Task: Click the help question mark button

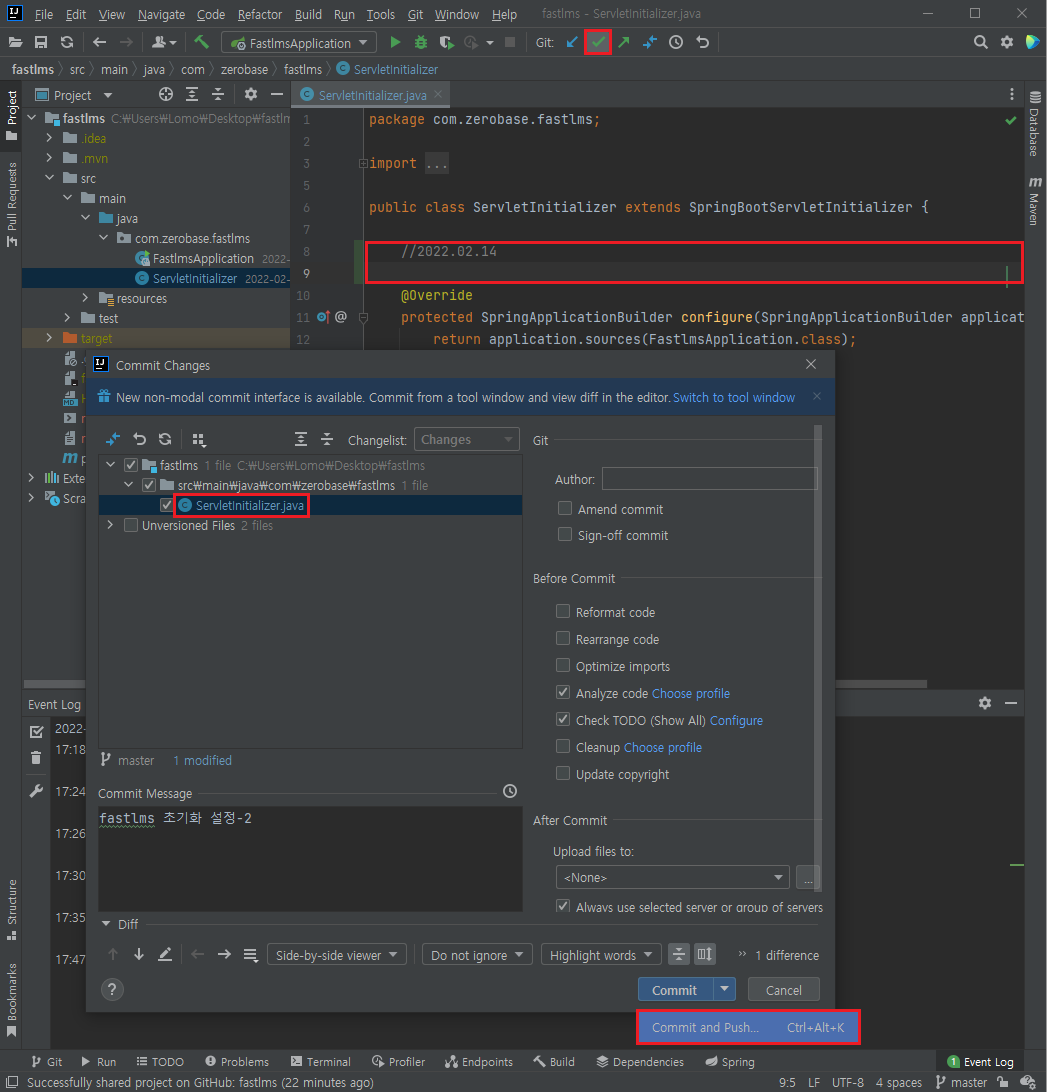Action: point(112,989)
